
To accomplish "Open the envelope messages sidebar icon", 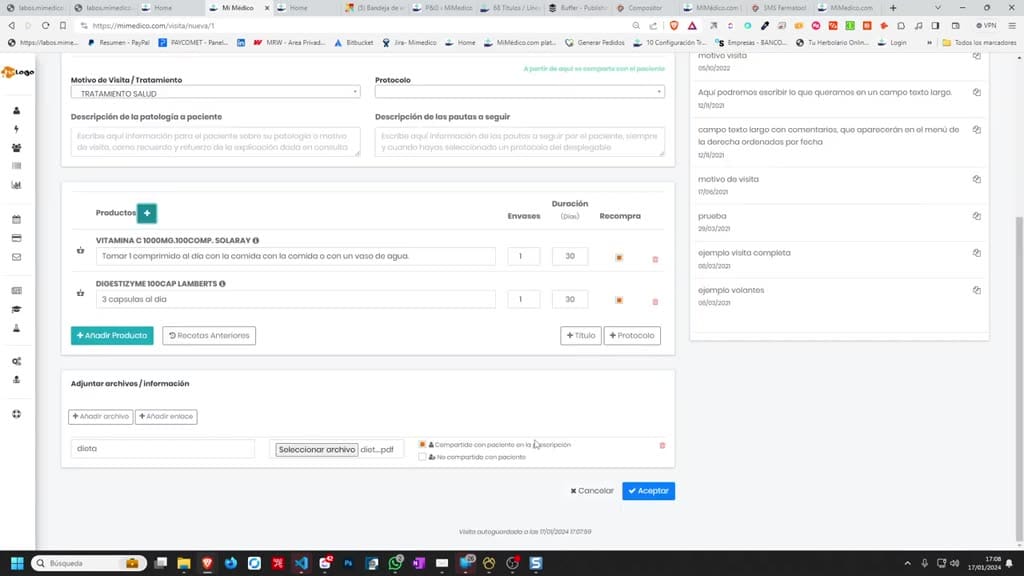I will [x=16, y=257].
